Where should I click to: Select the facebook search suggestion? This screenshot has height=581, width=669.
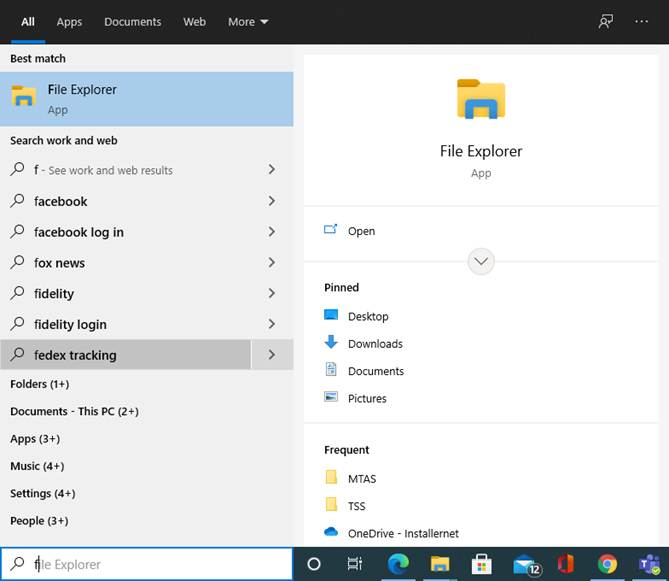125,201
